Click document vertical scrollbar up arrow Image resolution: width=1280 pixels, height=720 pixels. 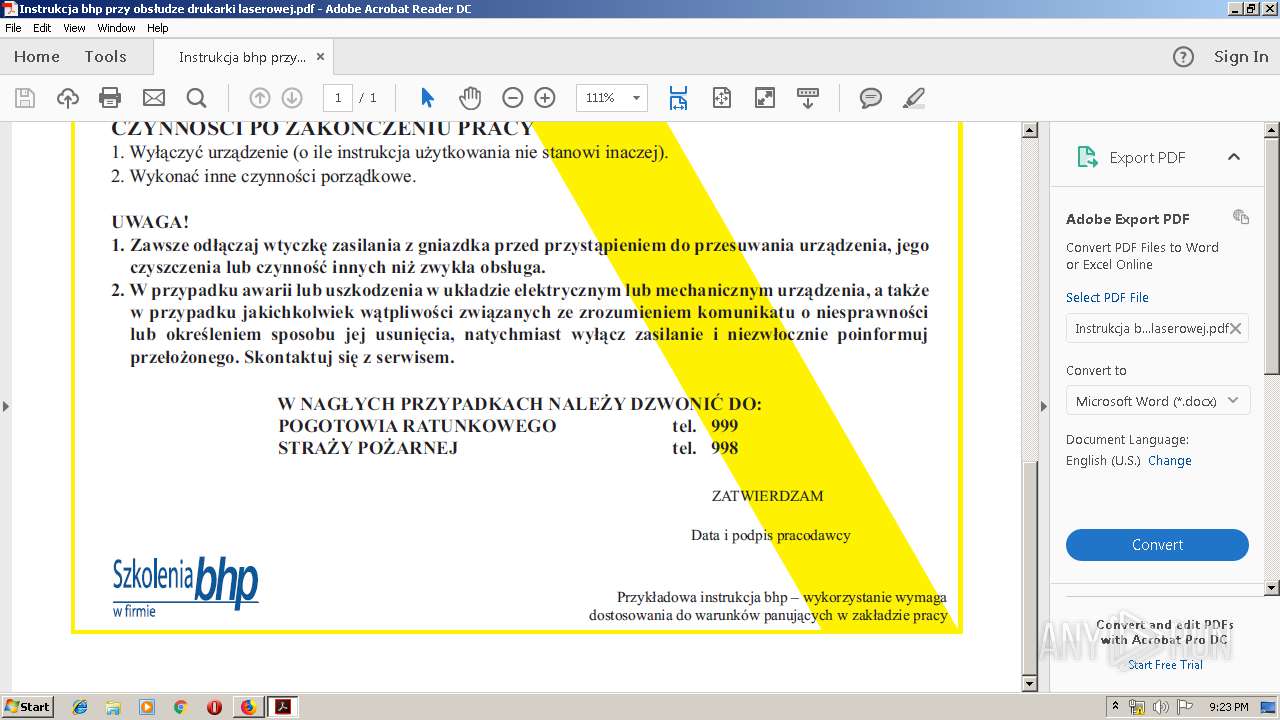[1030, 130]
